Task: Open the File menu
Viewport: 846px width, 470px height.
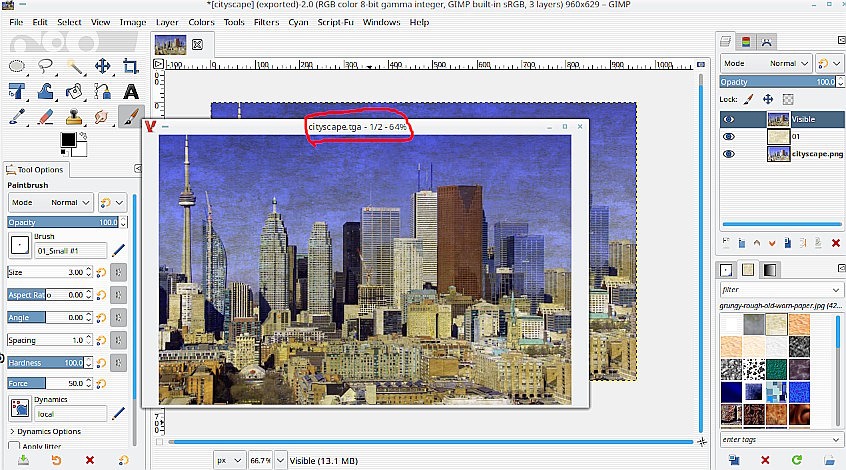Action: click(x=16, y=22)
